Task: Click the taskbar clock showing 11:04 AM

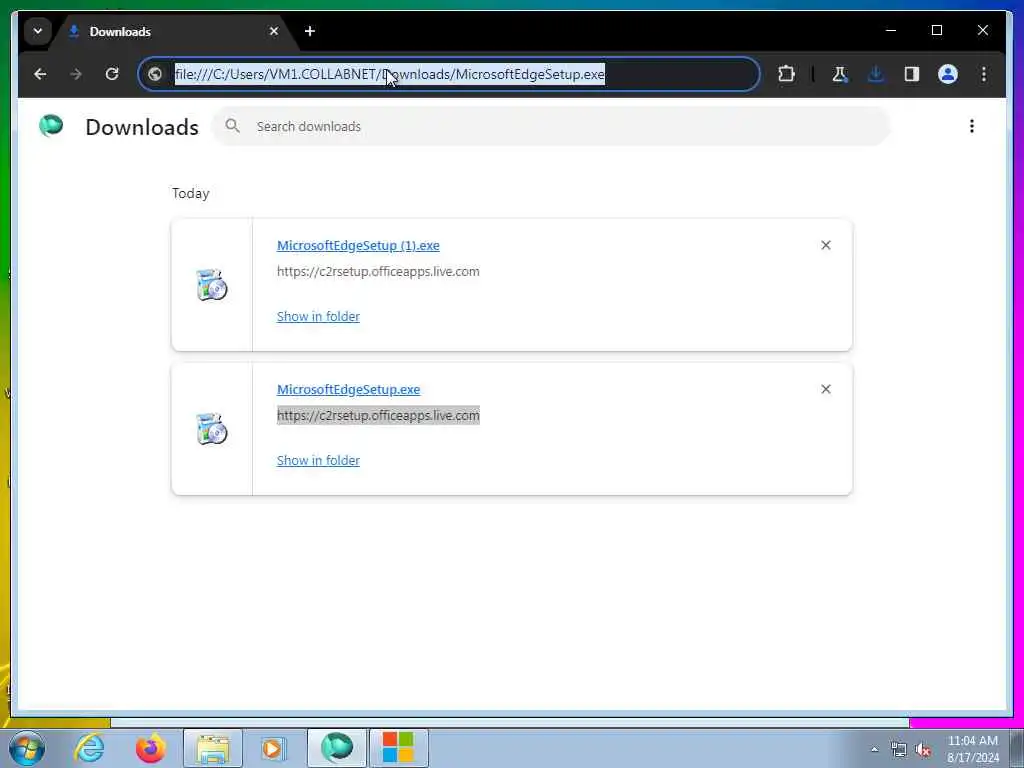Action: [x=972, y=749]
